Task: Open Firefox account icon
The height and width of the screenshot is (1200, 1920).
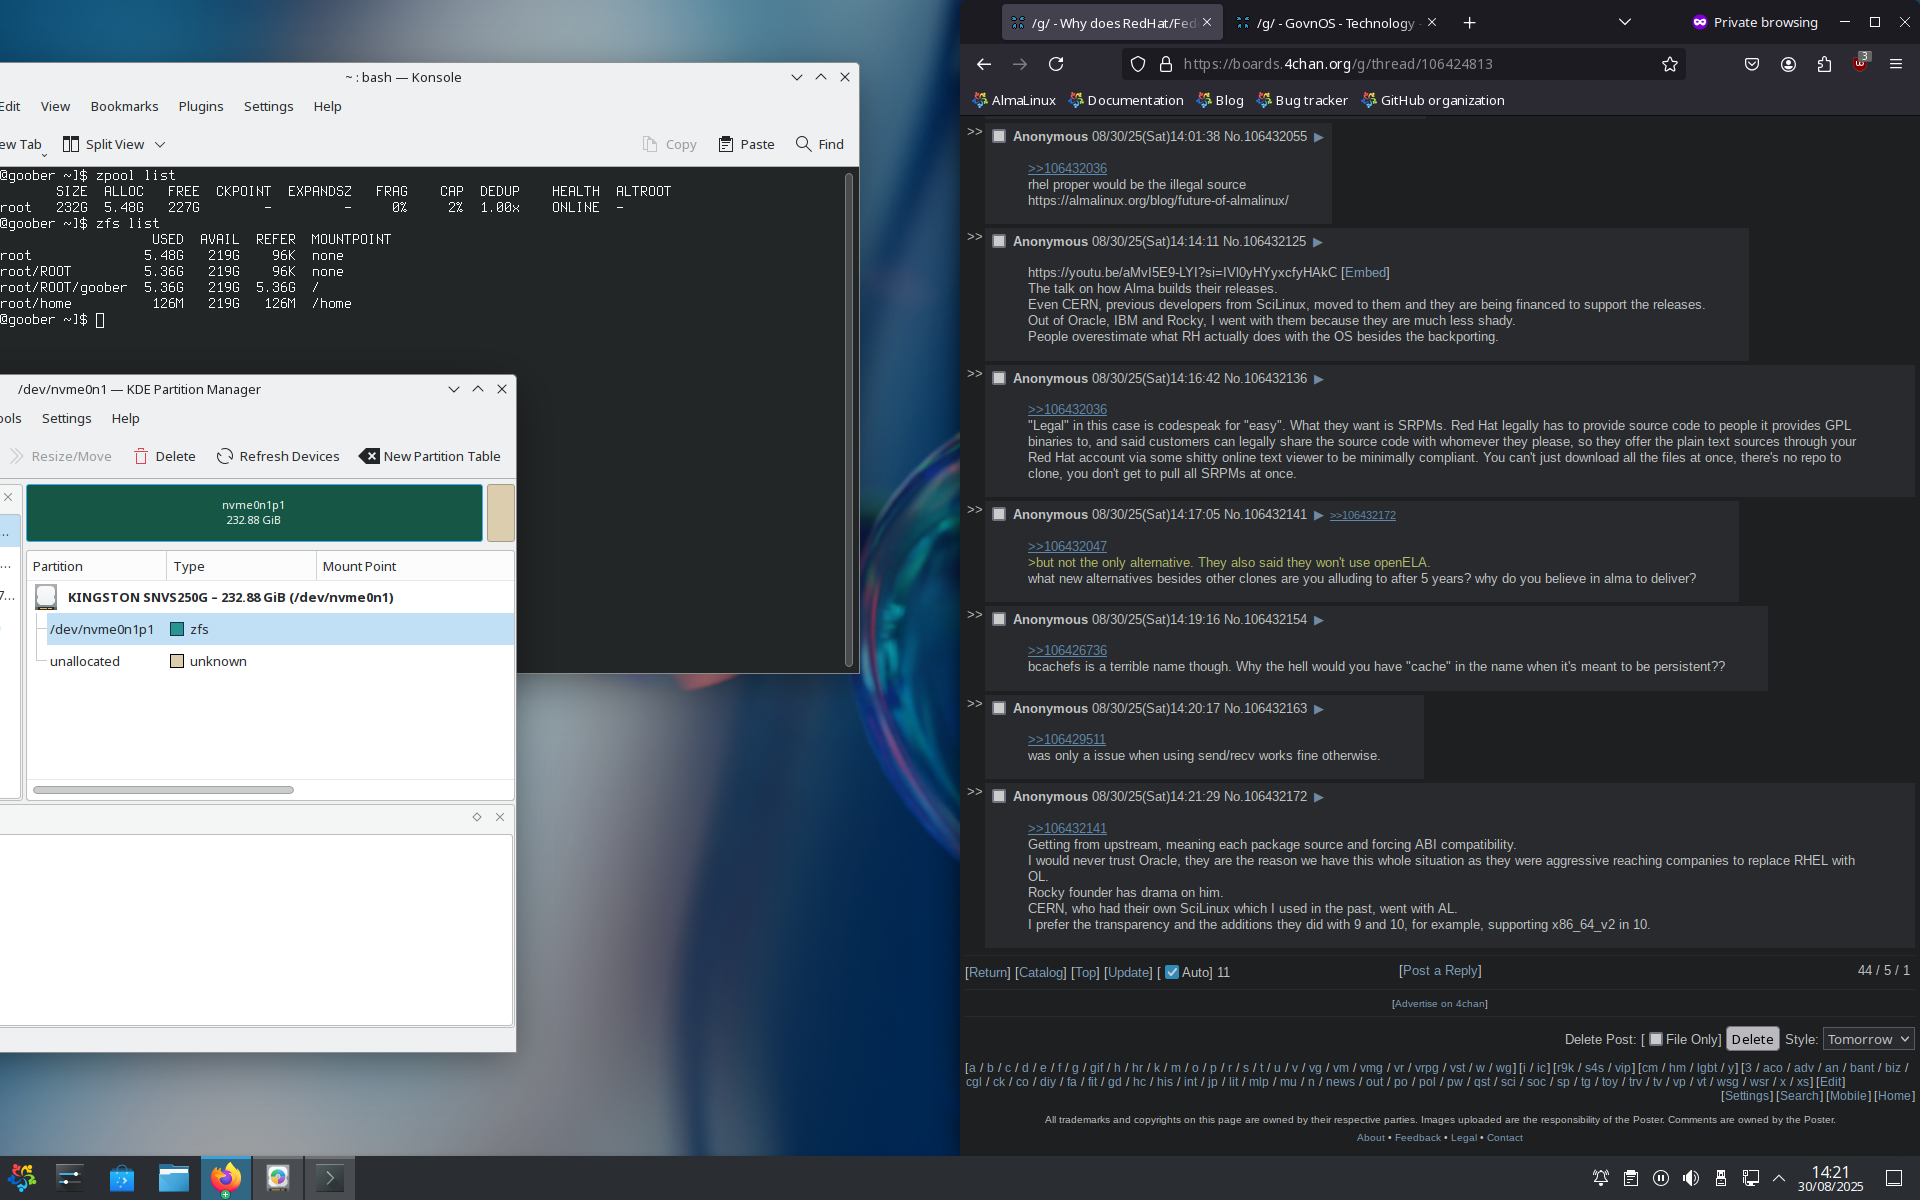Action: point(1788,64)
